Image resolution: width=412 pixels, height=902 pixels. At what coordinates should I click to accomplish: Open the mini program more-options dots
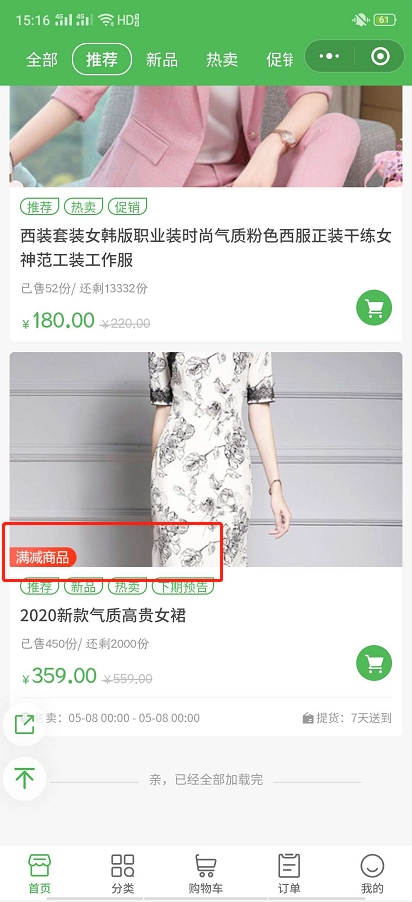[329, 56]
